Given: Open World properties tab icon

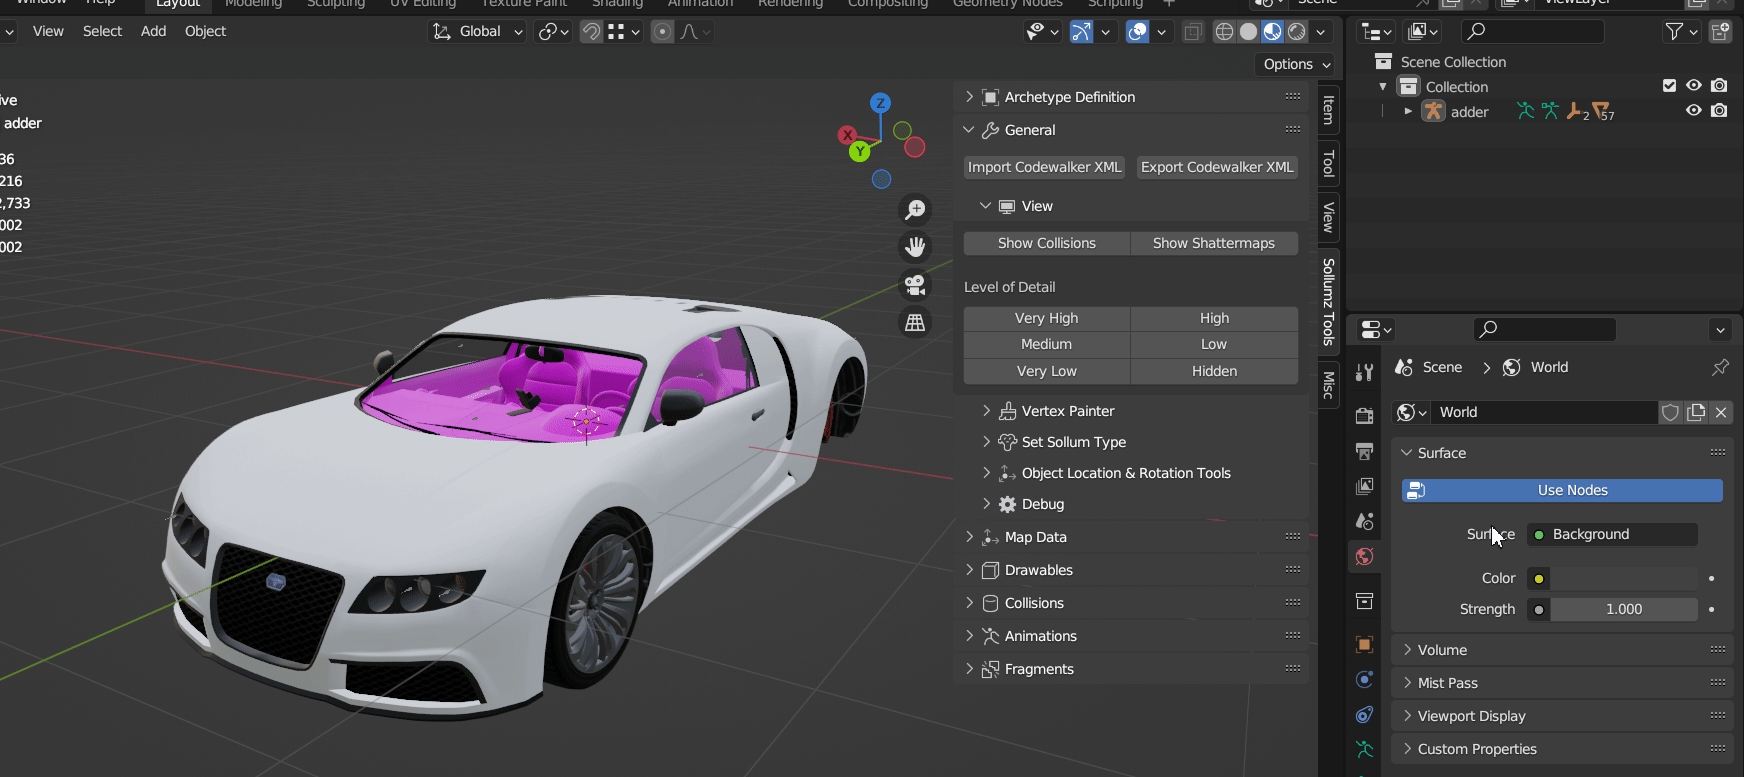Looking at the screenshot, I should coord(1364,557).
